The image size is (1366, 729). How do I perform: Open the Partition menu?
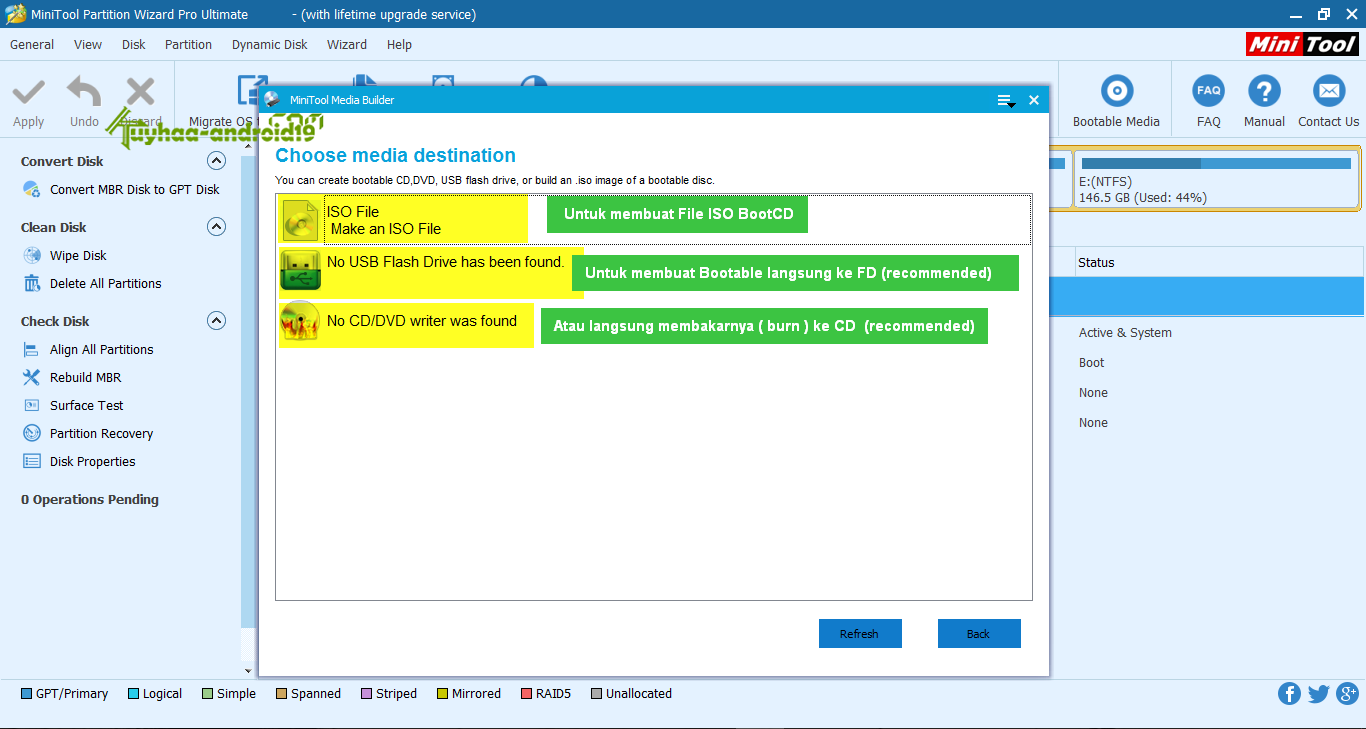click(x=188, y=44)
